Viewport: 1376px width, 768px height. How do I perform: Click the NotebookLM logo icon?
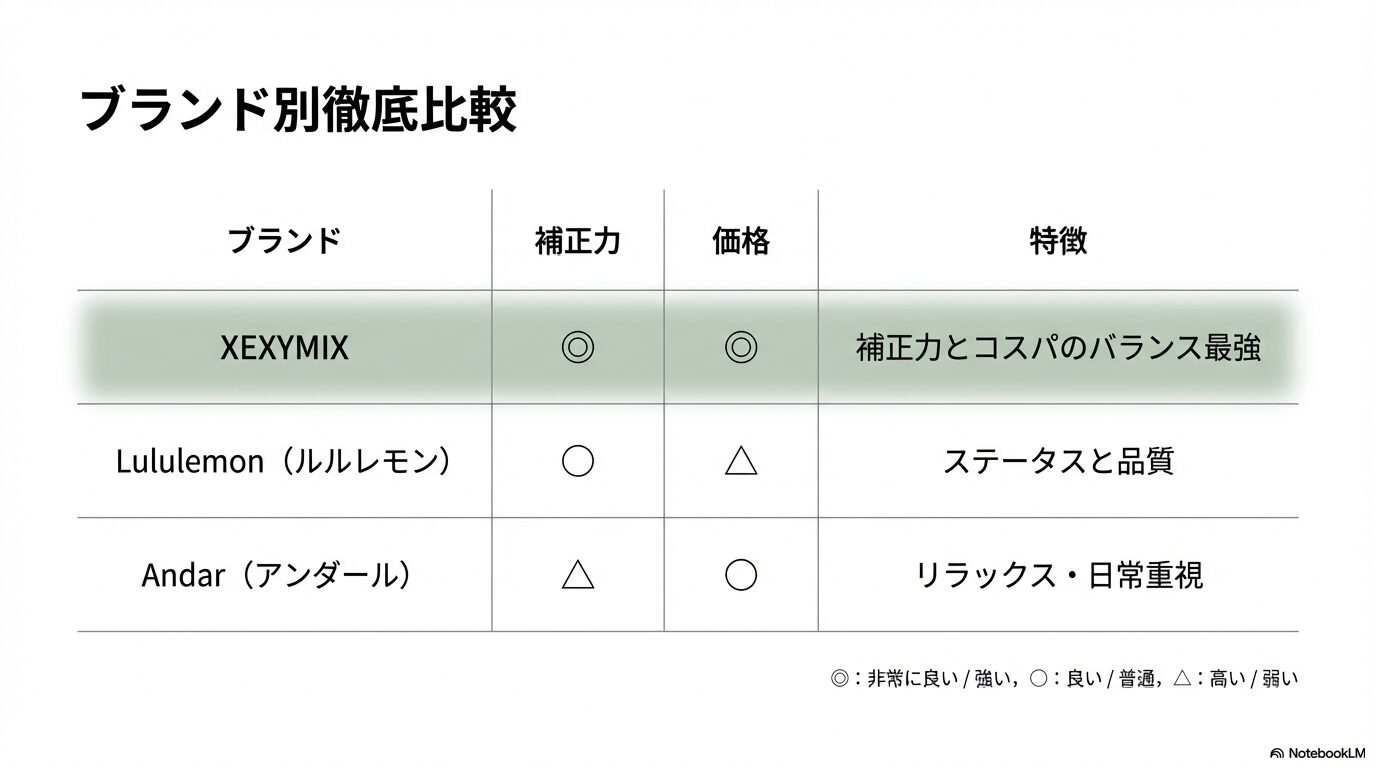pos(1277,753)
